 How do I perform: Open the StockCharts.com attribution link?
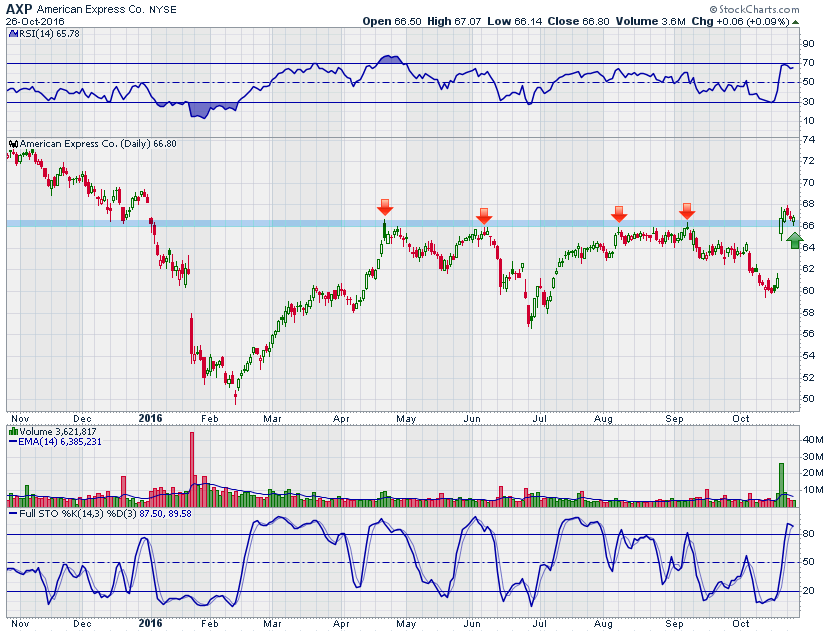[x=754, y=9]
